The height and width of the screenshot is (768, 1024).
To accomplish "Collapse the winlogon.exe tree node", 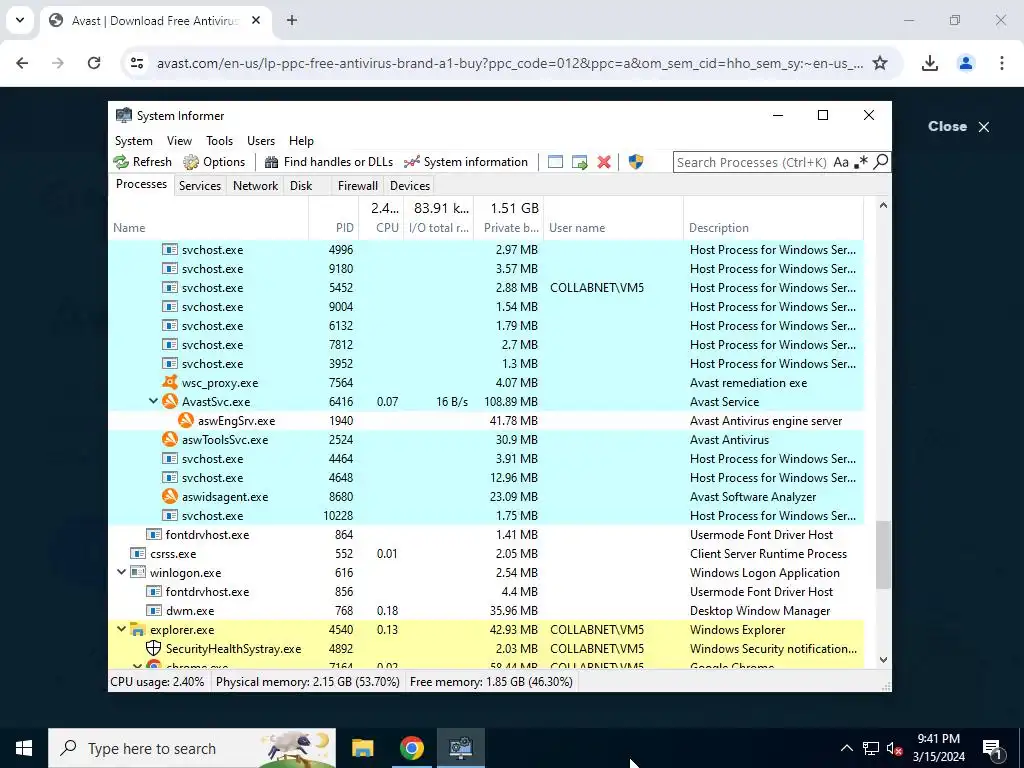I will click(x=121, y=572).
